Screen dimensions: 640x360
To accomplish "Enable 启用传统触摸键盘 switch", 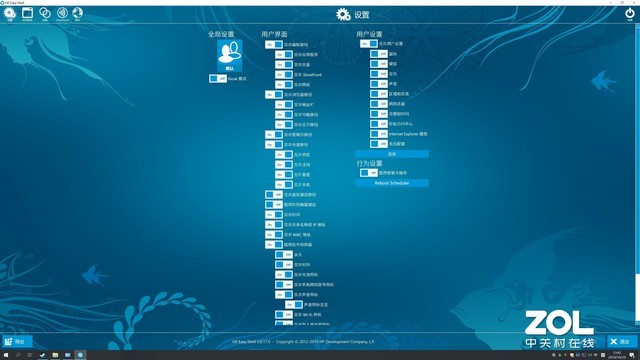I will pyautogui.click(x=274, y=204).
